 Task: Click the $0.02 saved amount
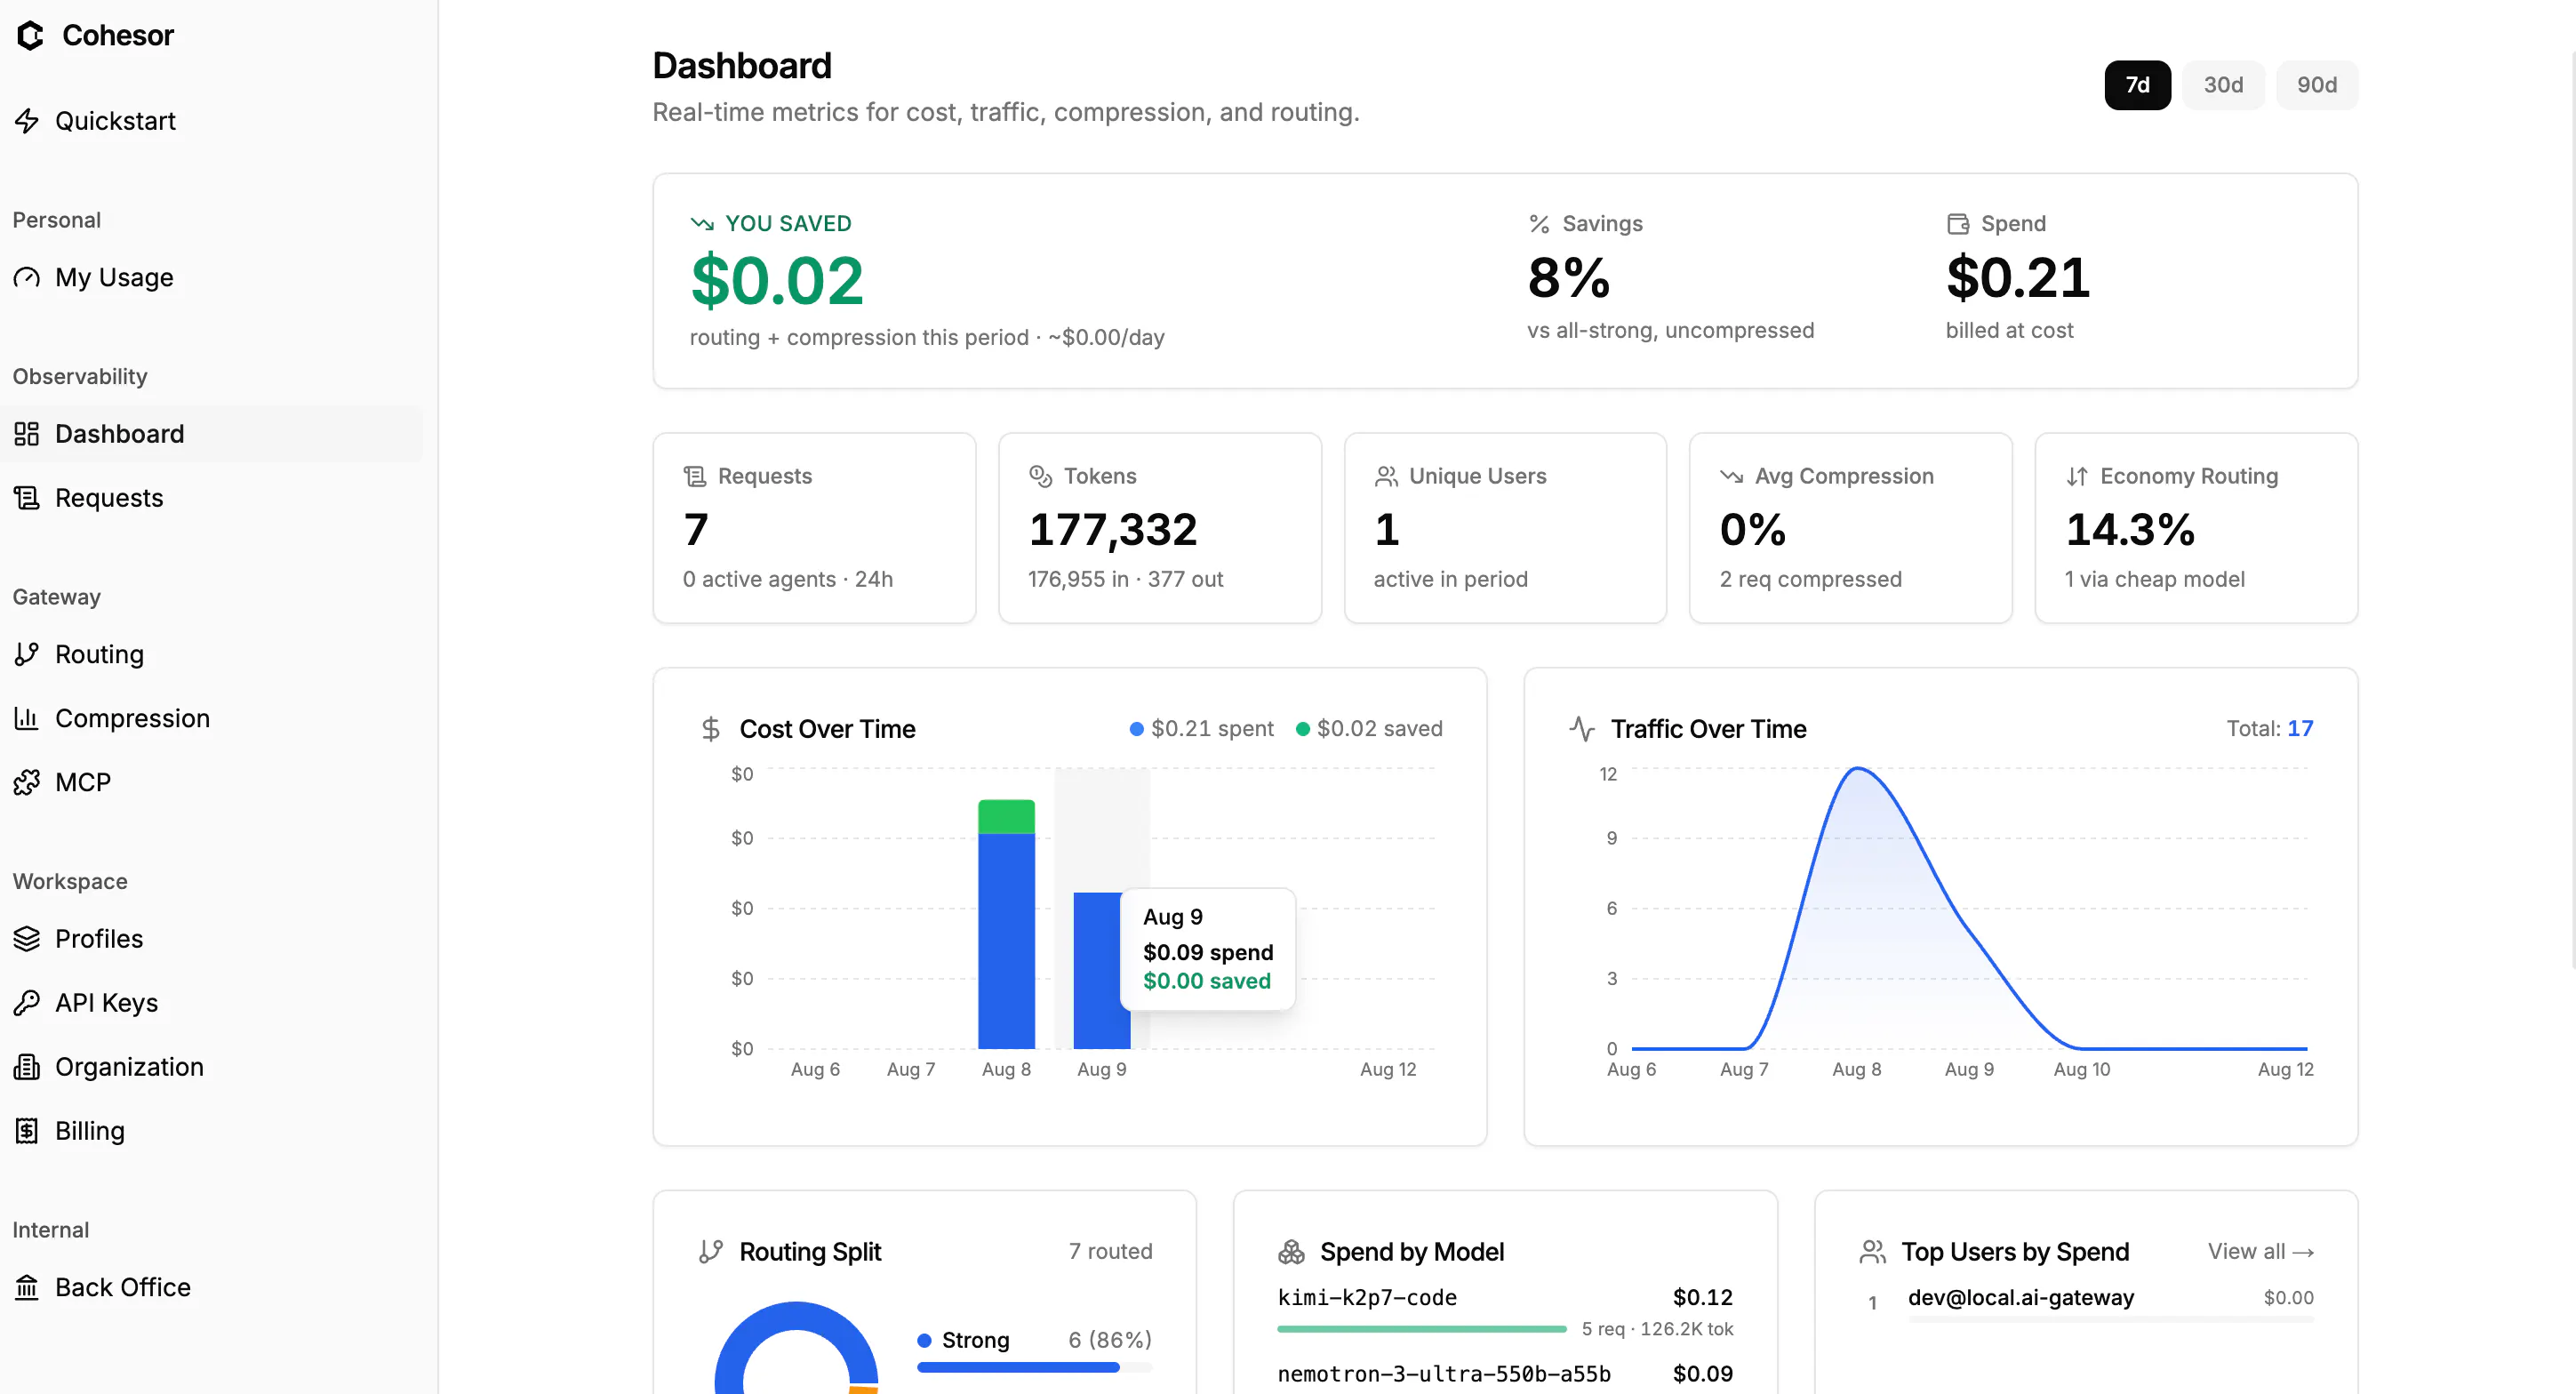776,281
